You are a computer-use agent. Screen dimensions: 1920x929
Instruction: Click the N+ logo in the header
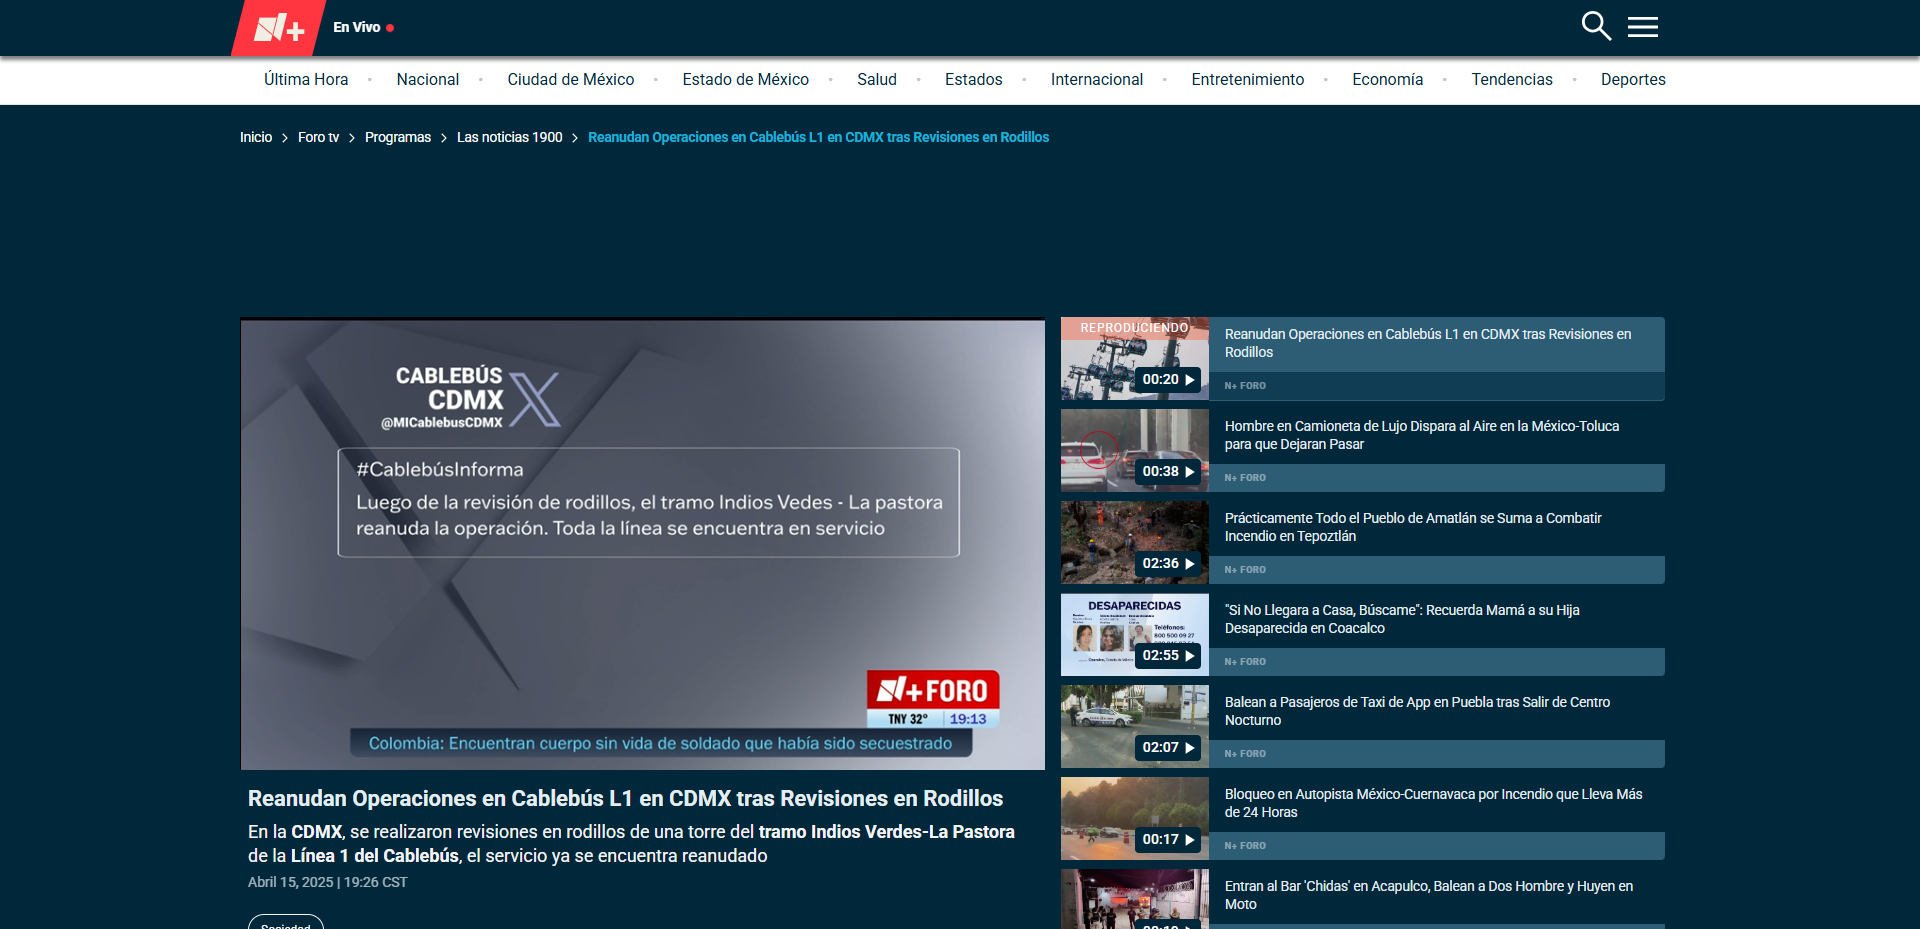click(x=279, y=28)
